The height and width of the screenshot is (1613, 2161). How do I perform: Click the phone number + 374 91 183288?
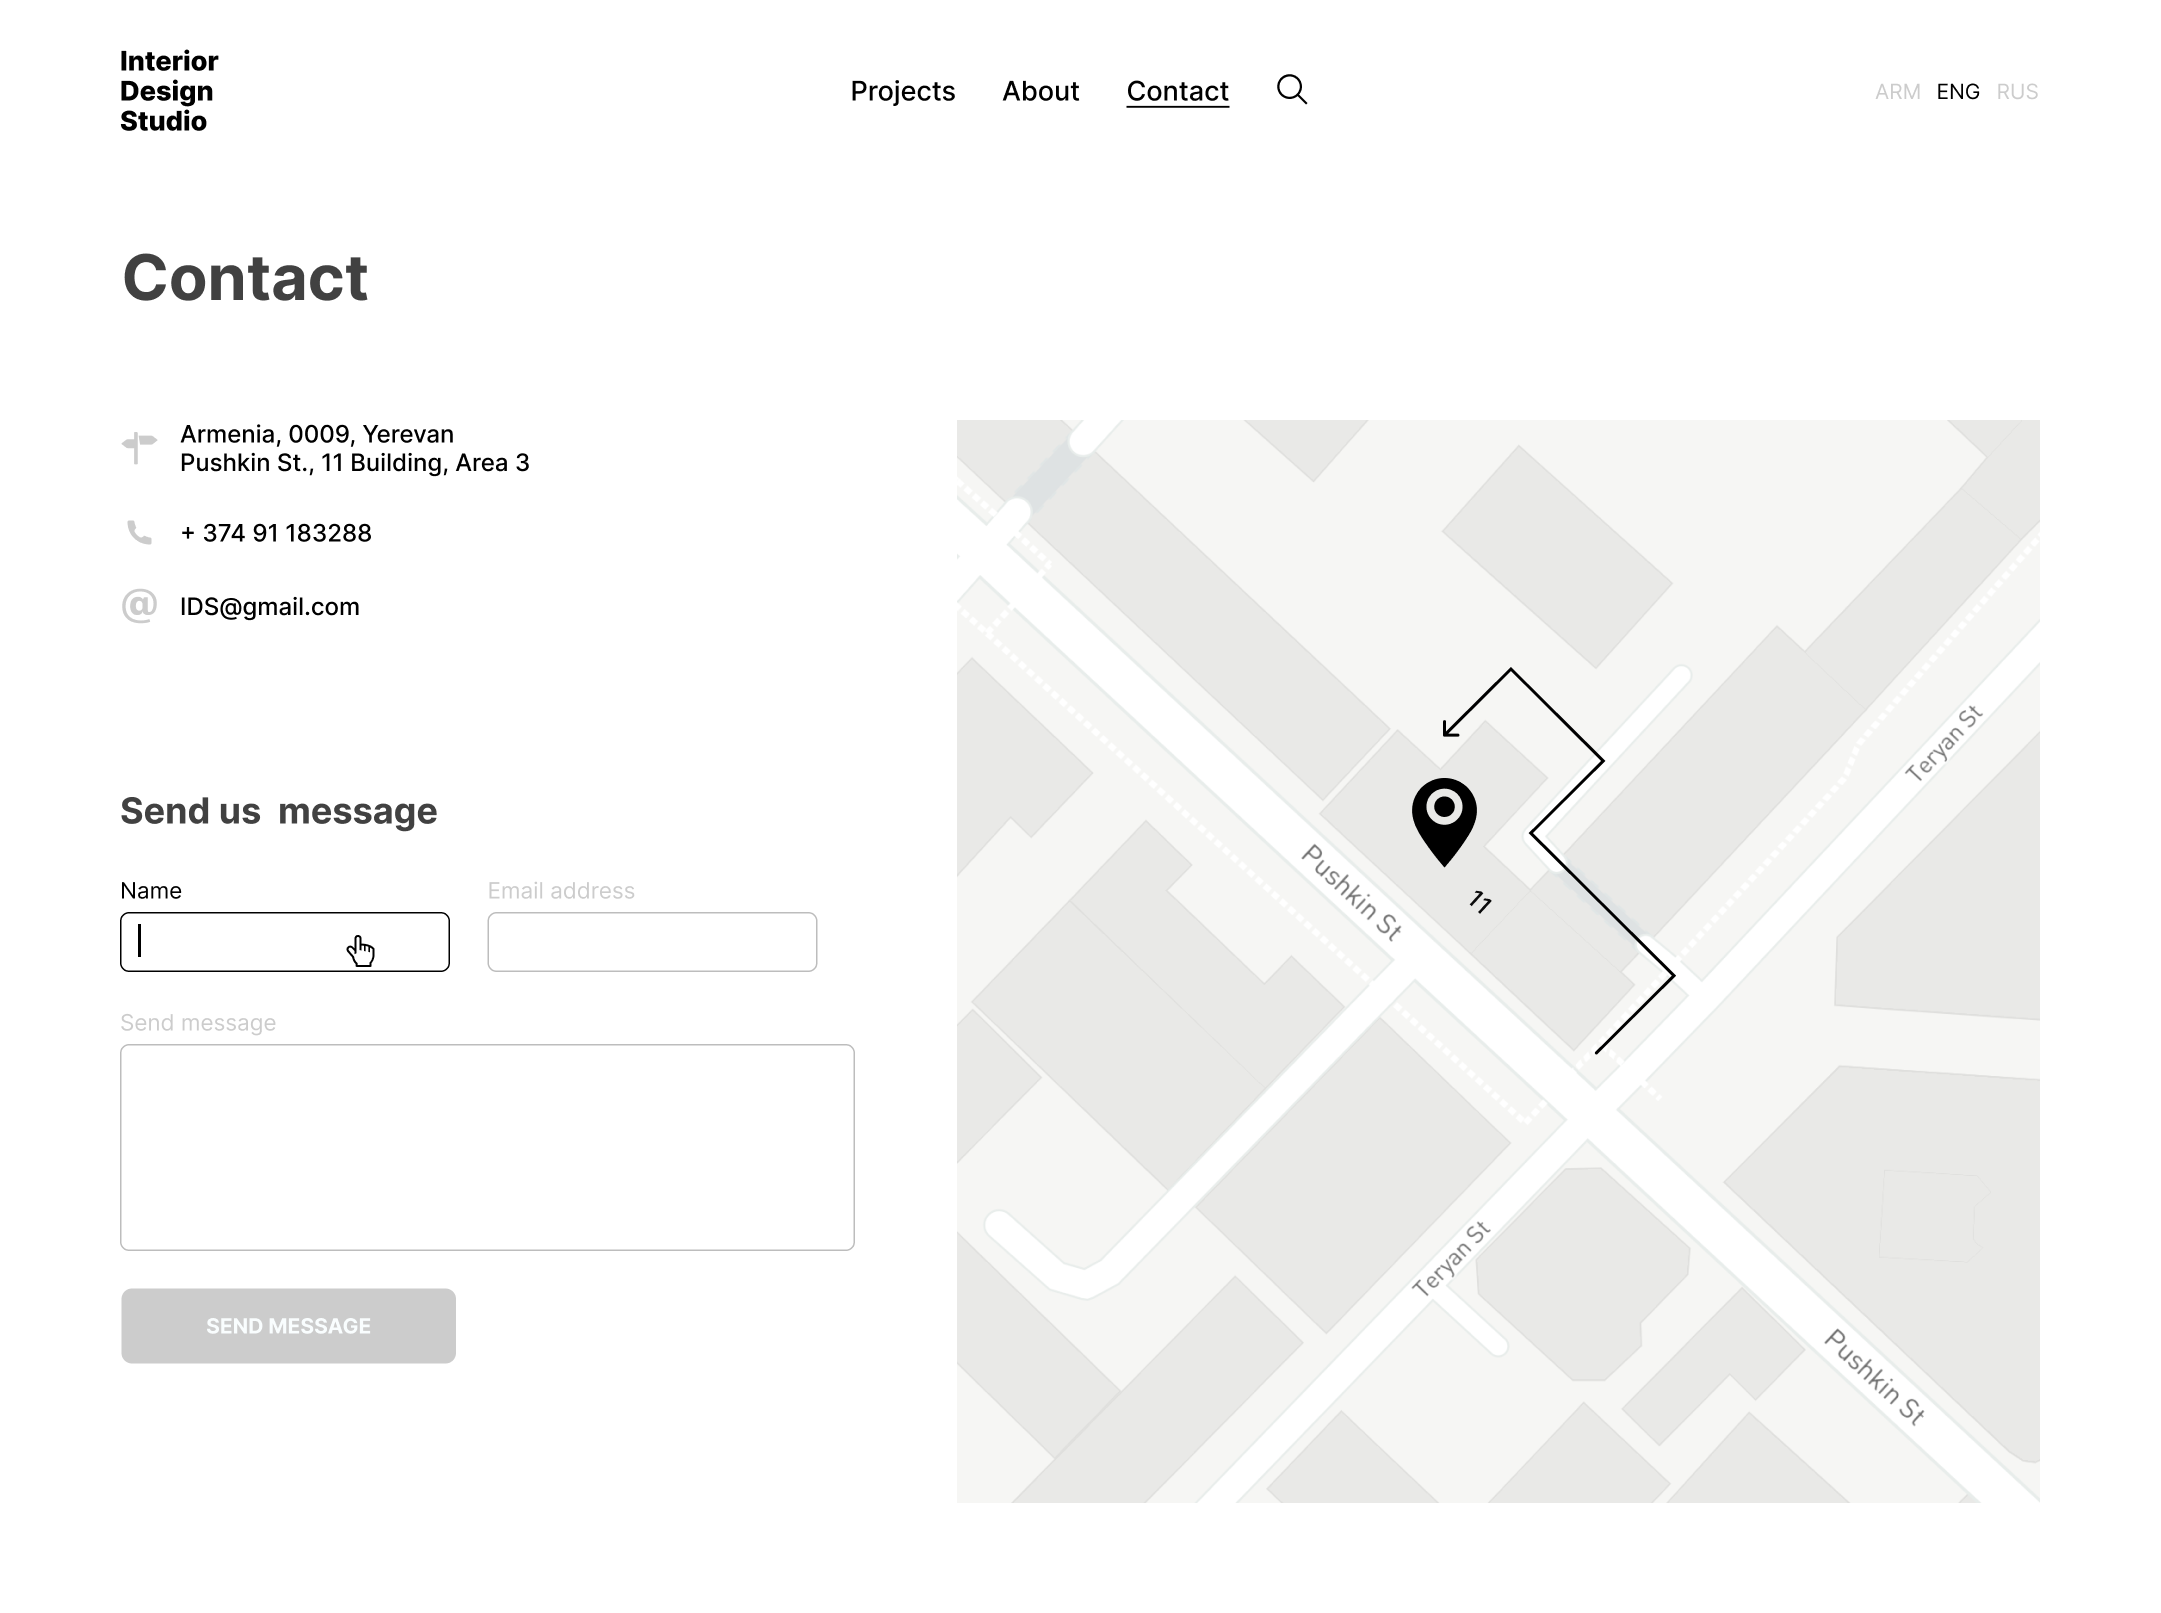276,533
